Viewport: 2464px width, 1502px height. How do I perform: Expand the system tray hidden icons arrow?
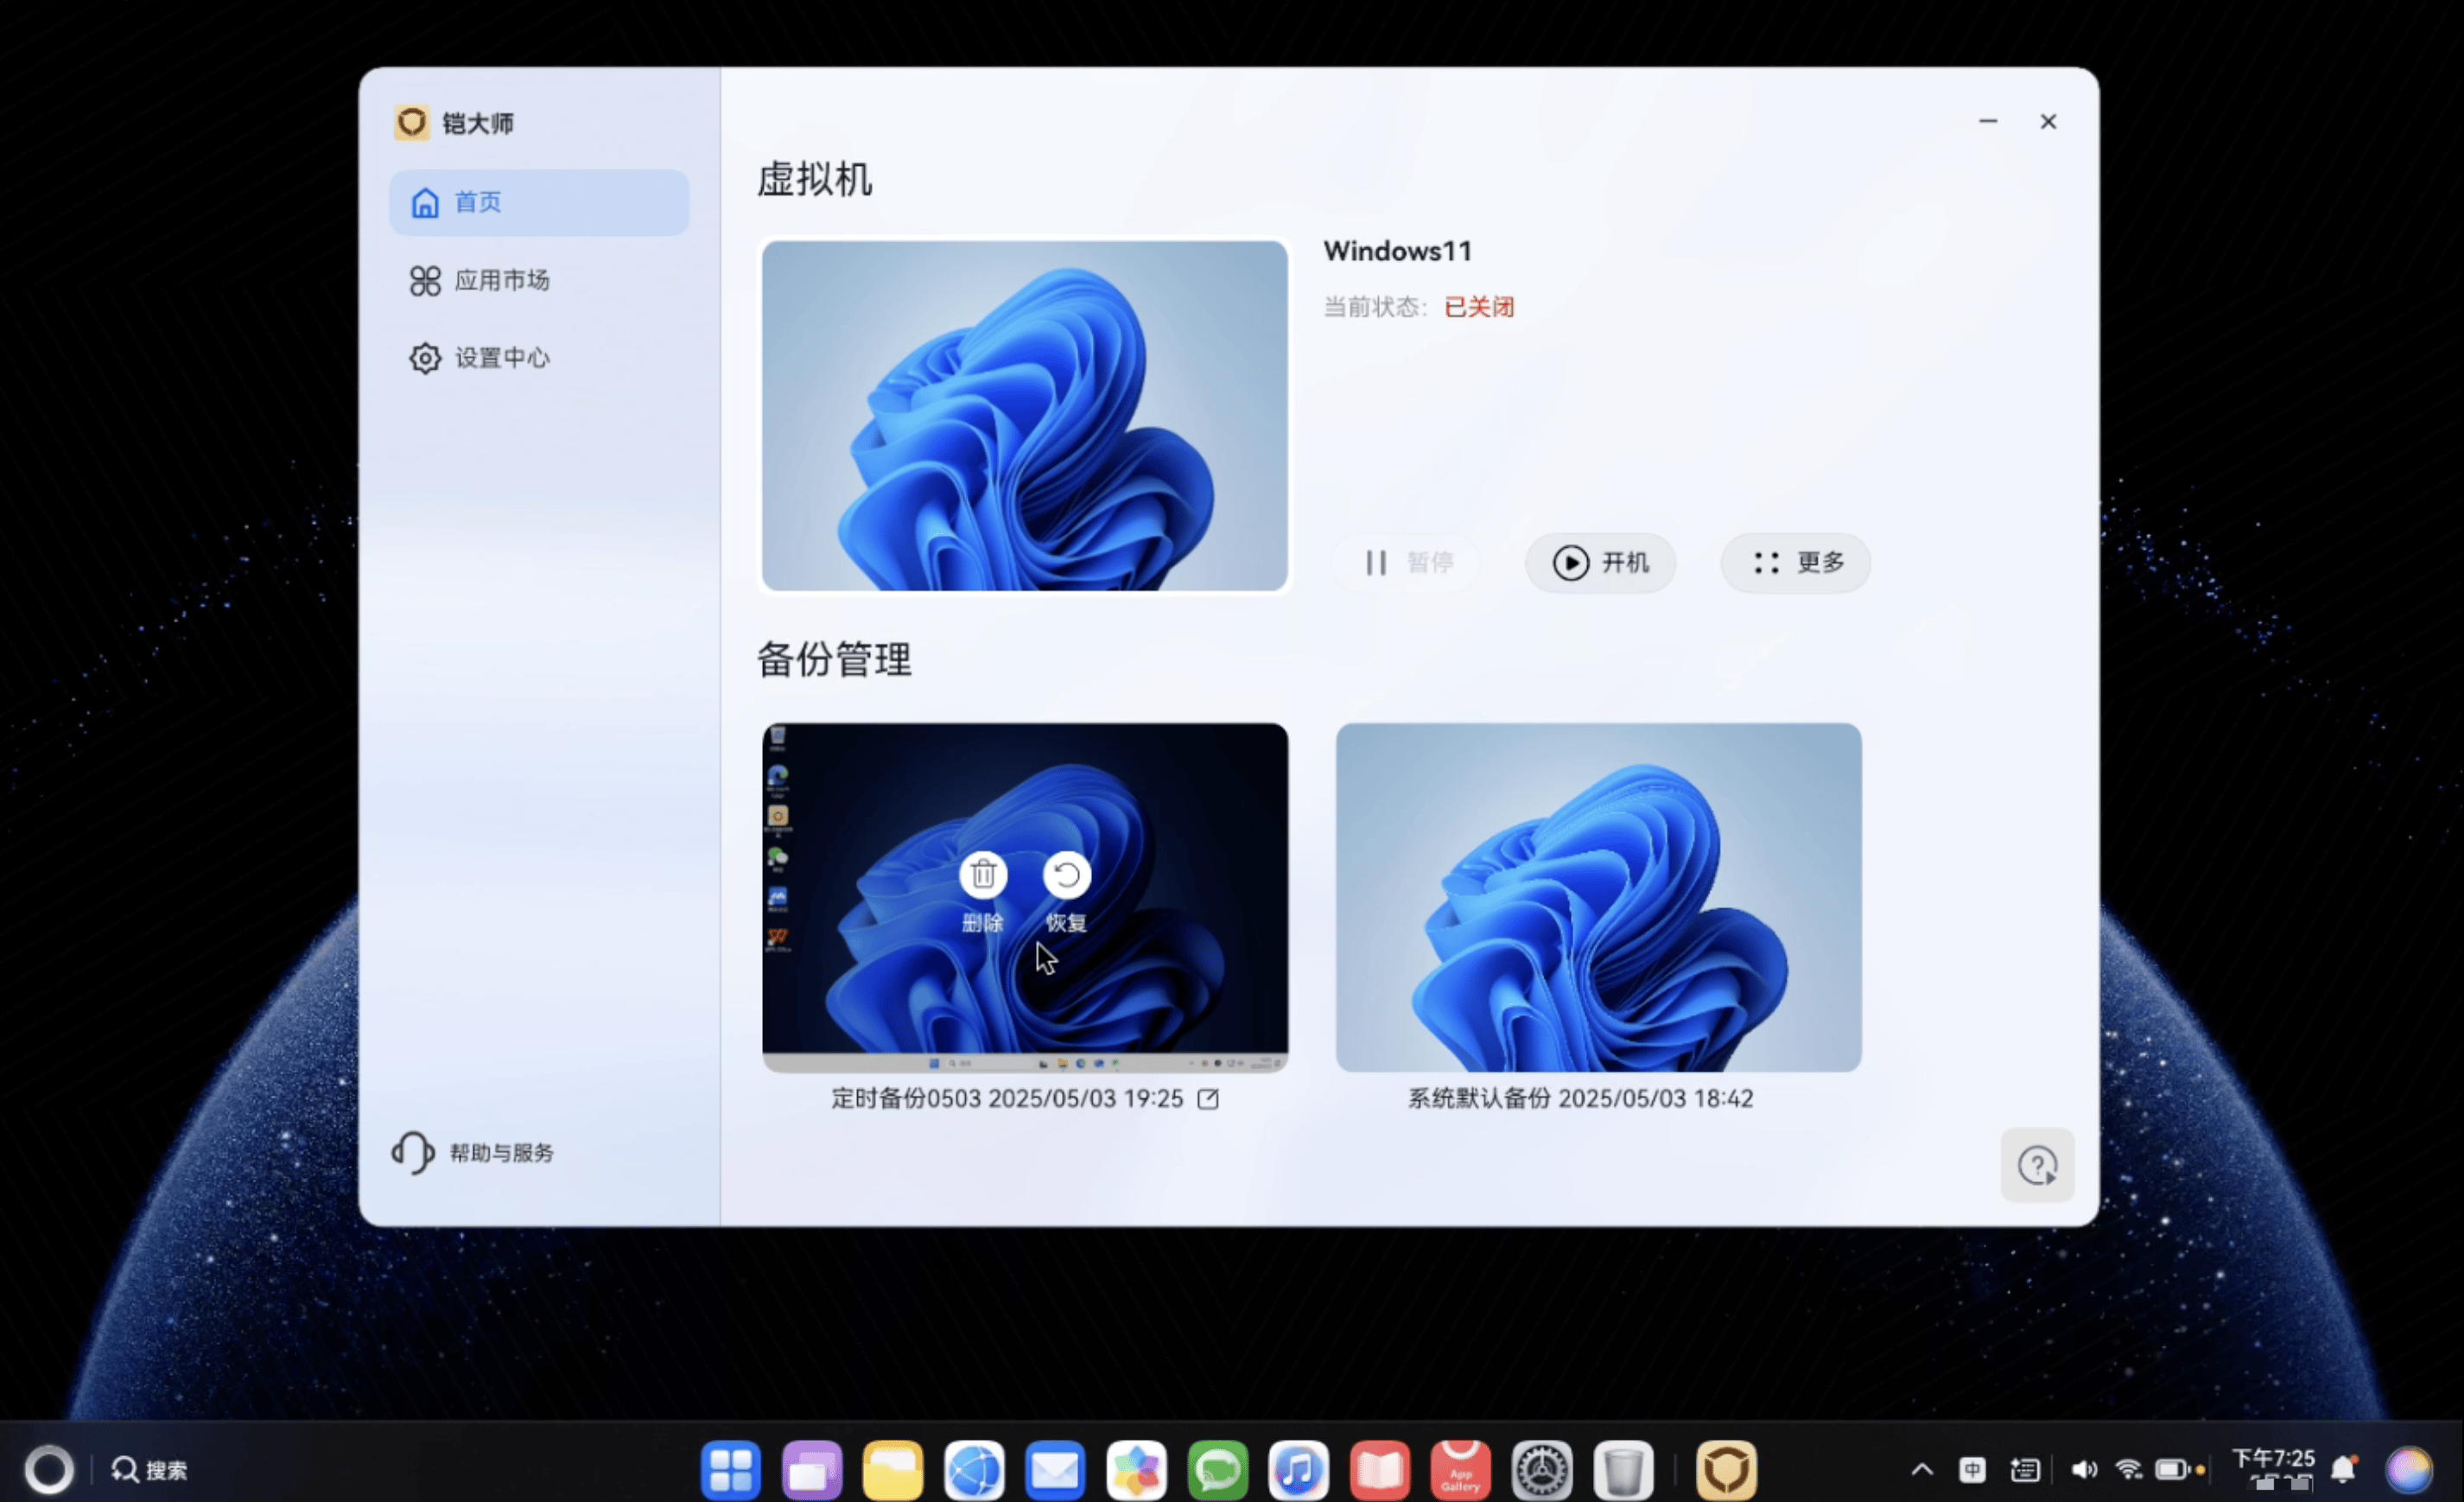point(1921,1469)
